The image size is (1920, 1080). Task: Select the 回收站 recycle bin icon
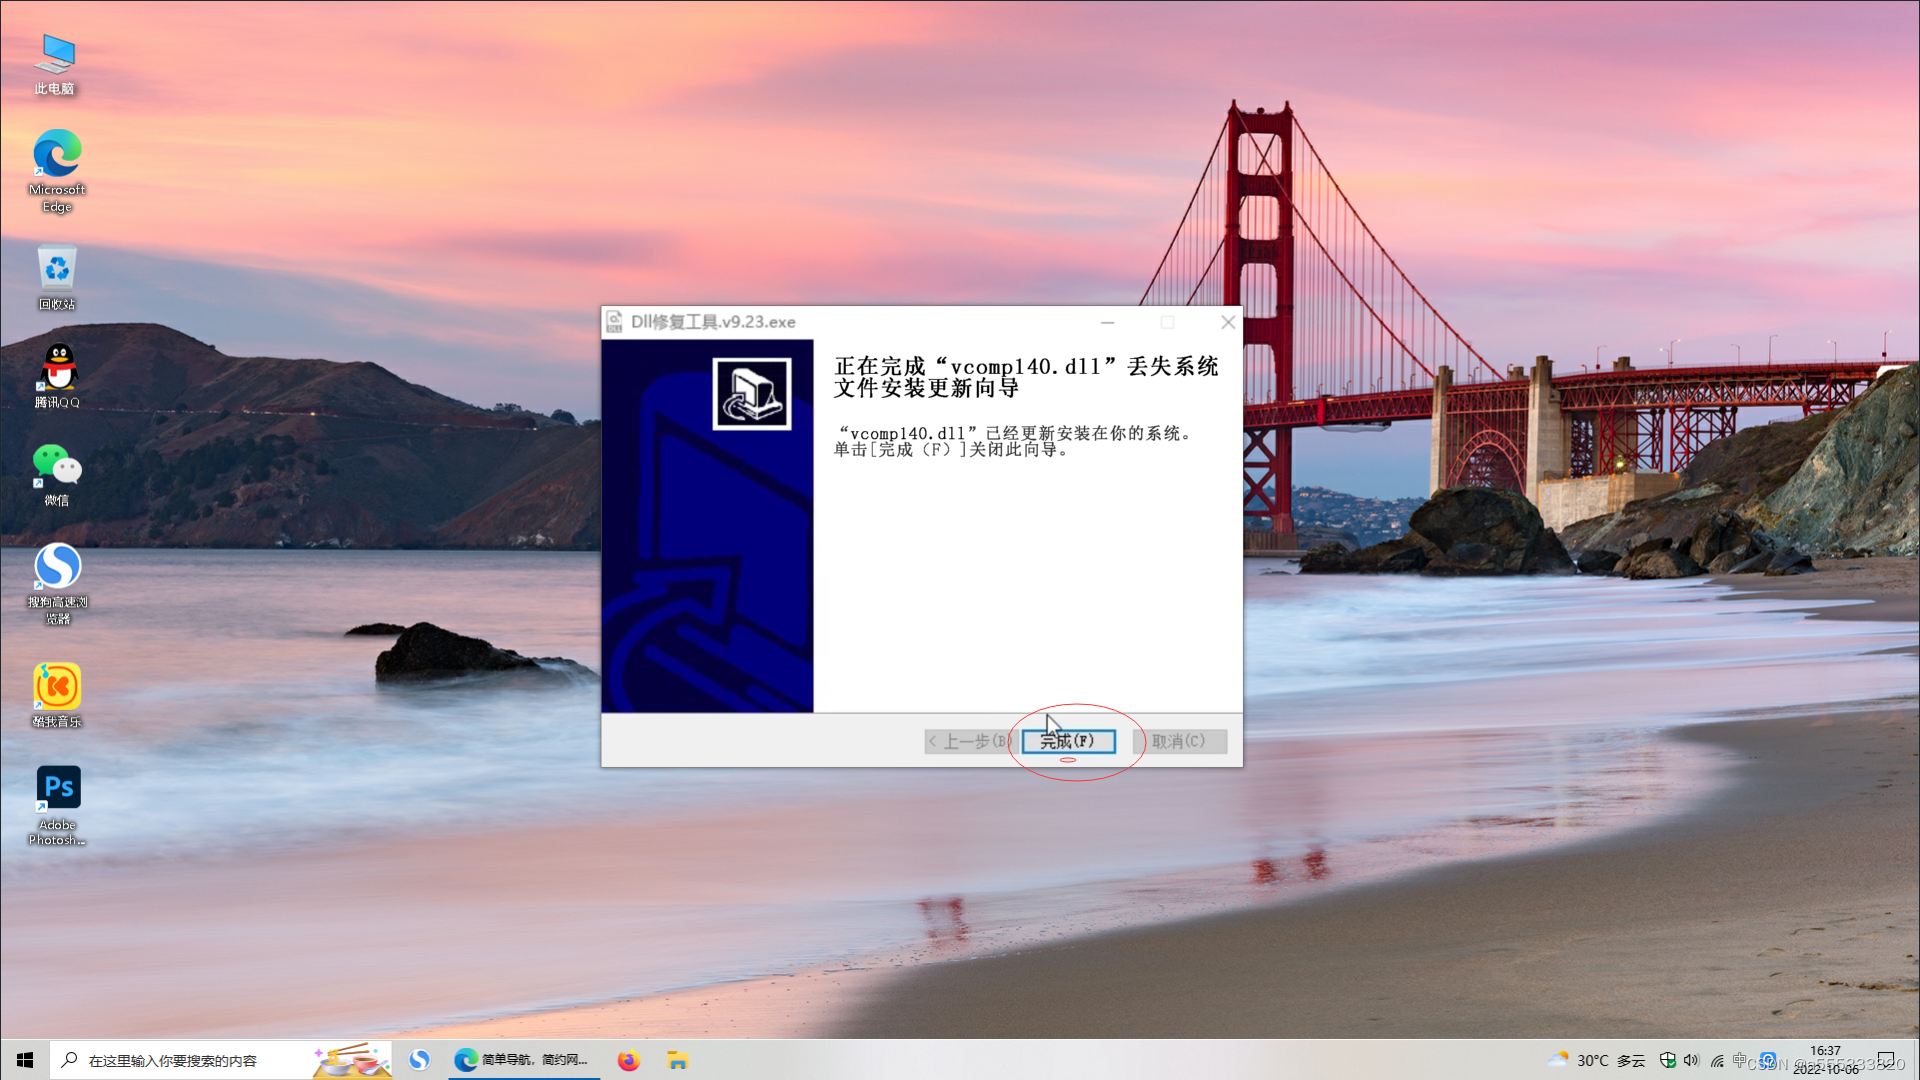point(57,278)
